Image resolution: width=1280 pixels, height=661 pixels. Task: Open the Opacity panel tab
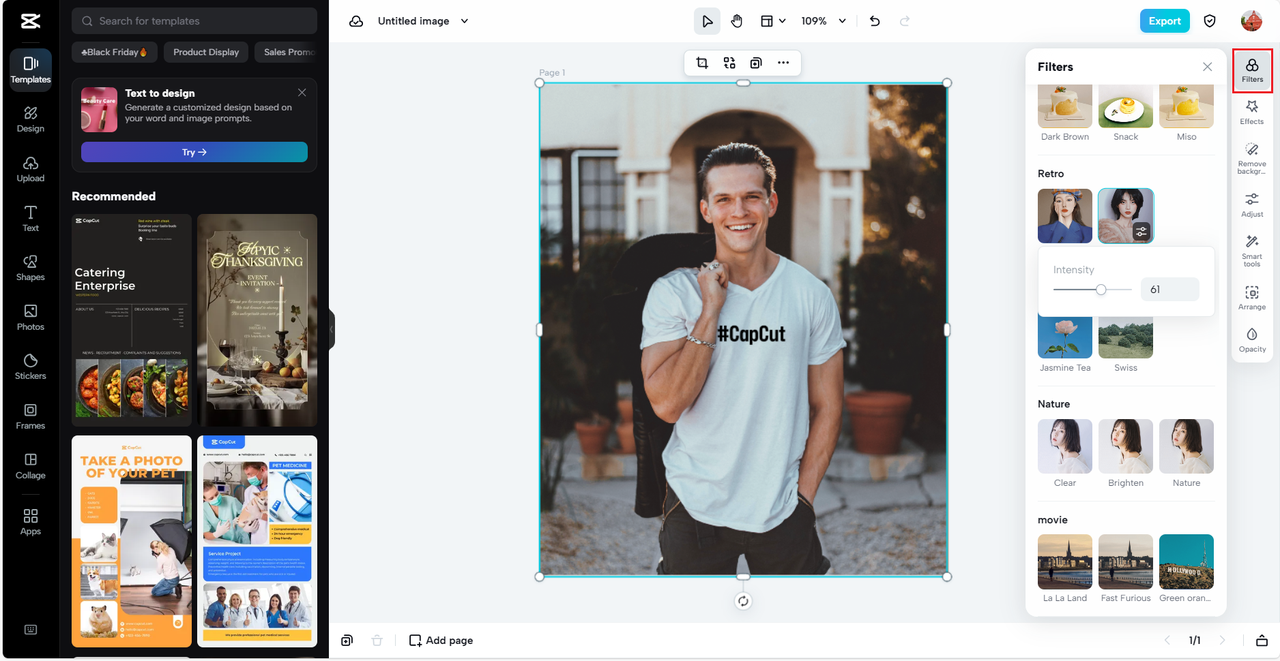point(1252,340)
